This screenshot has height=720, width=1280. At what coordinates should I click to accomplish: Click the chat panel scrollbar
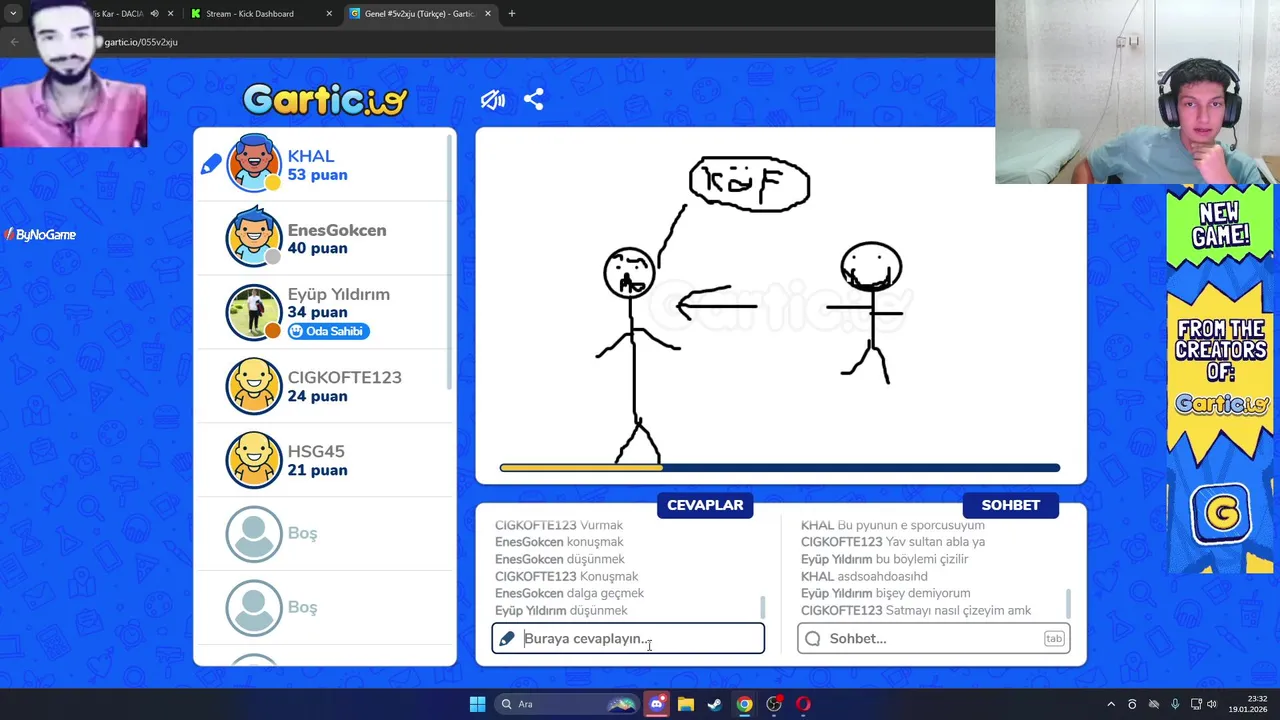[1069, 603]
